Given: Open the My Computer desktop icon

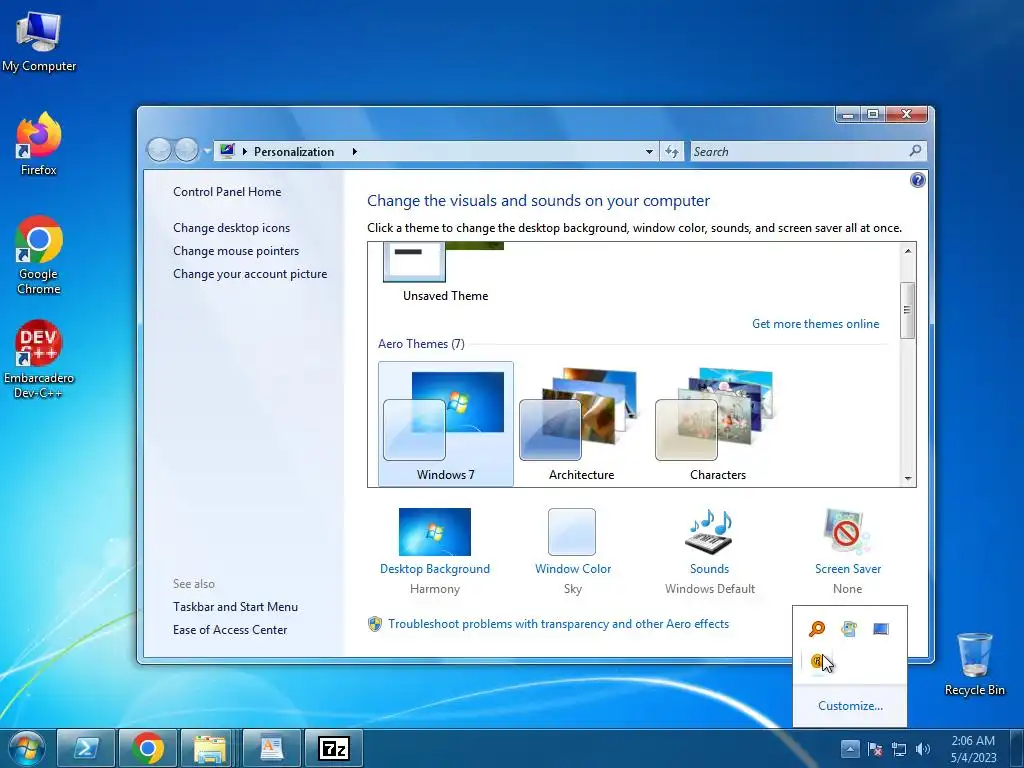Looking at the screenshot, I should pyautogui.click(x=39, y=40).
